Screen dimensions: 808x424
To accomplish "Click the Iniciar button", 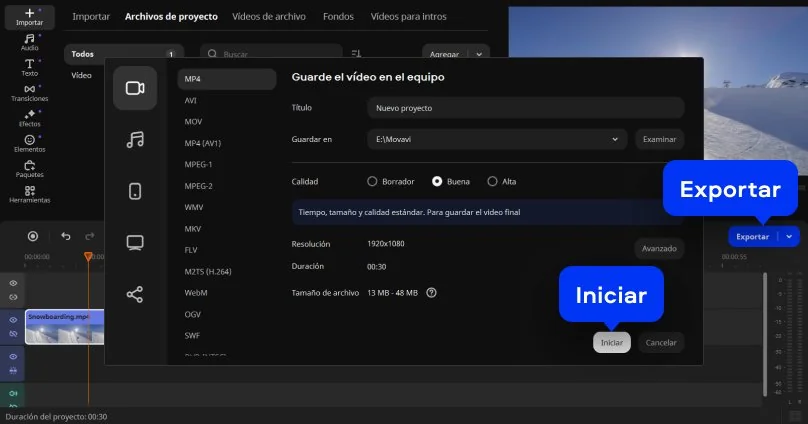I will pos(611,343).
